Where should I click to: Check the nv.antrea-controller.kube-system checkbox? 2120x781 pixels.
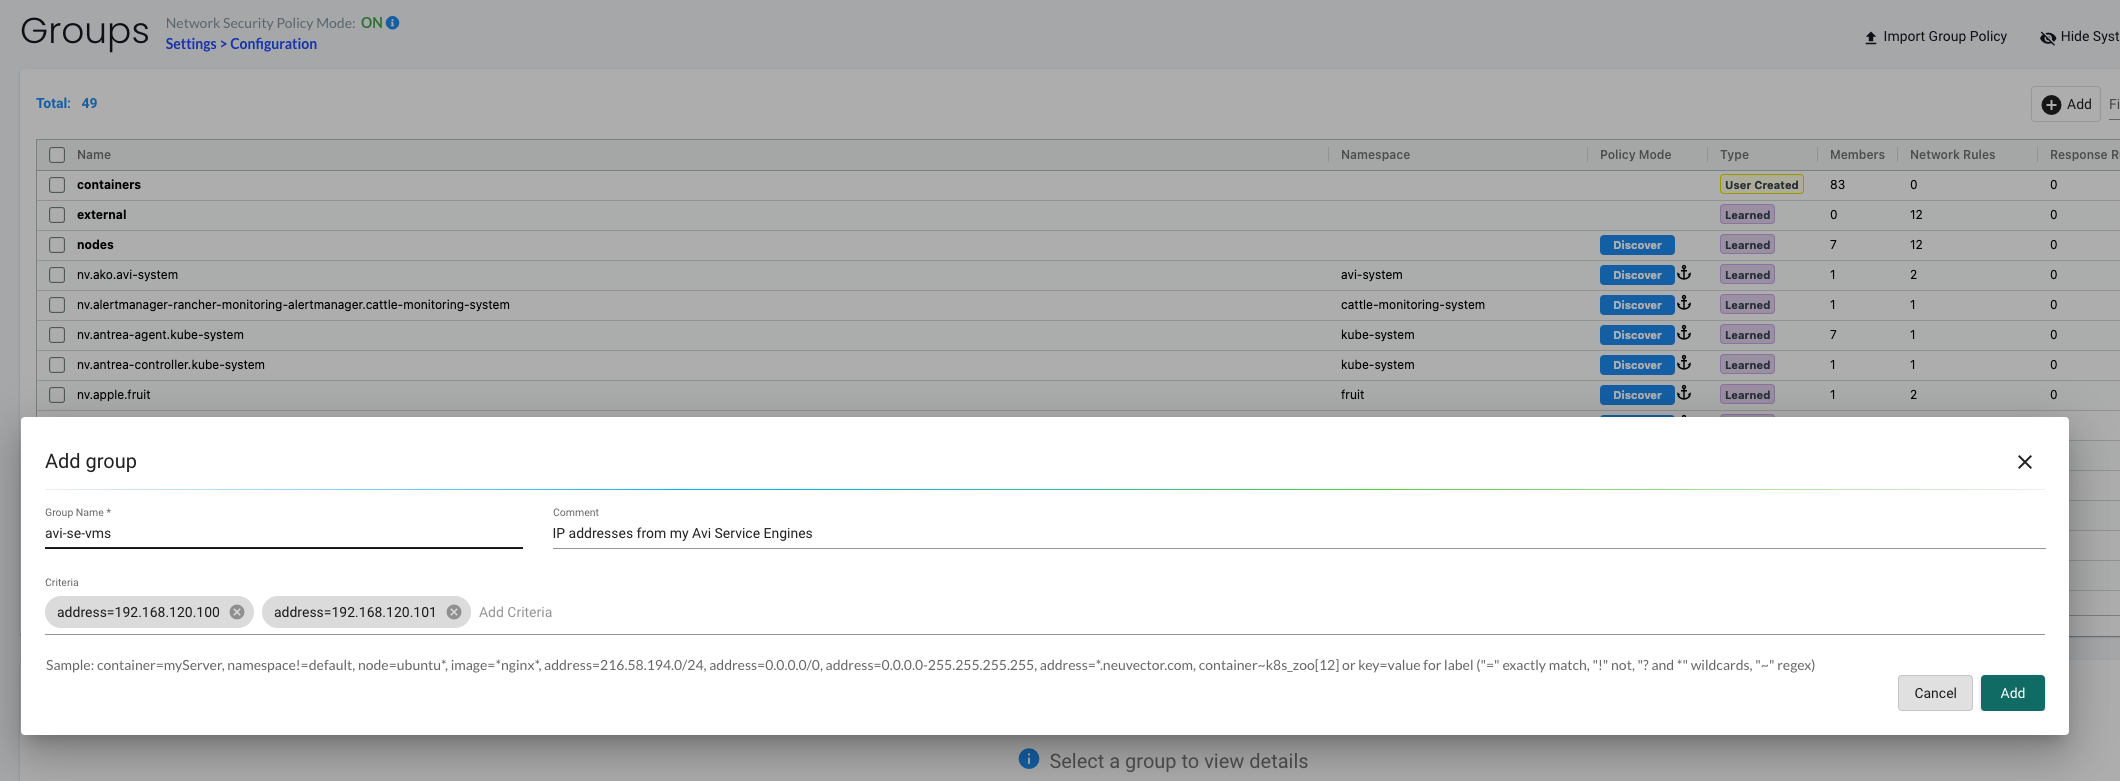click(x=57, y=365)
